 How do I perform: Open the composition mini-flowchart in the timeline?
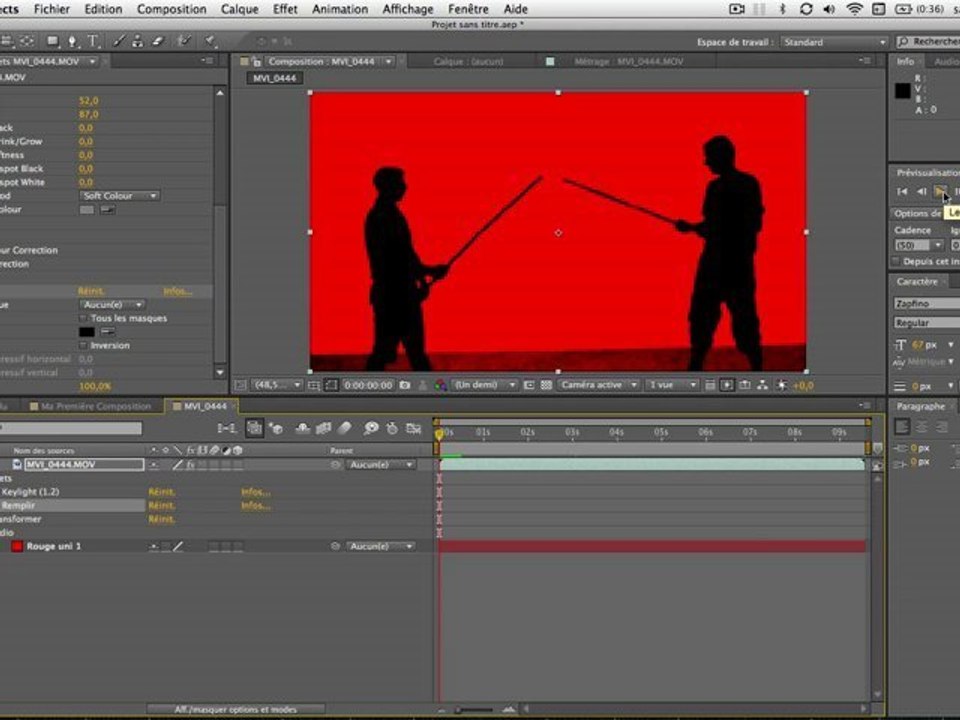click(x=227, y=429)
